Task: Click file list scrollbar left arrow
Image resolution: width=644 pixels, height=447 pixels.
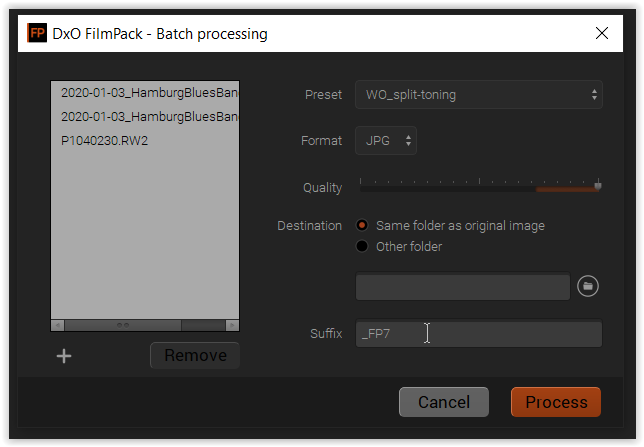Action: [58, 325]
